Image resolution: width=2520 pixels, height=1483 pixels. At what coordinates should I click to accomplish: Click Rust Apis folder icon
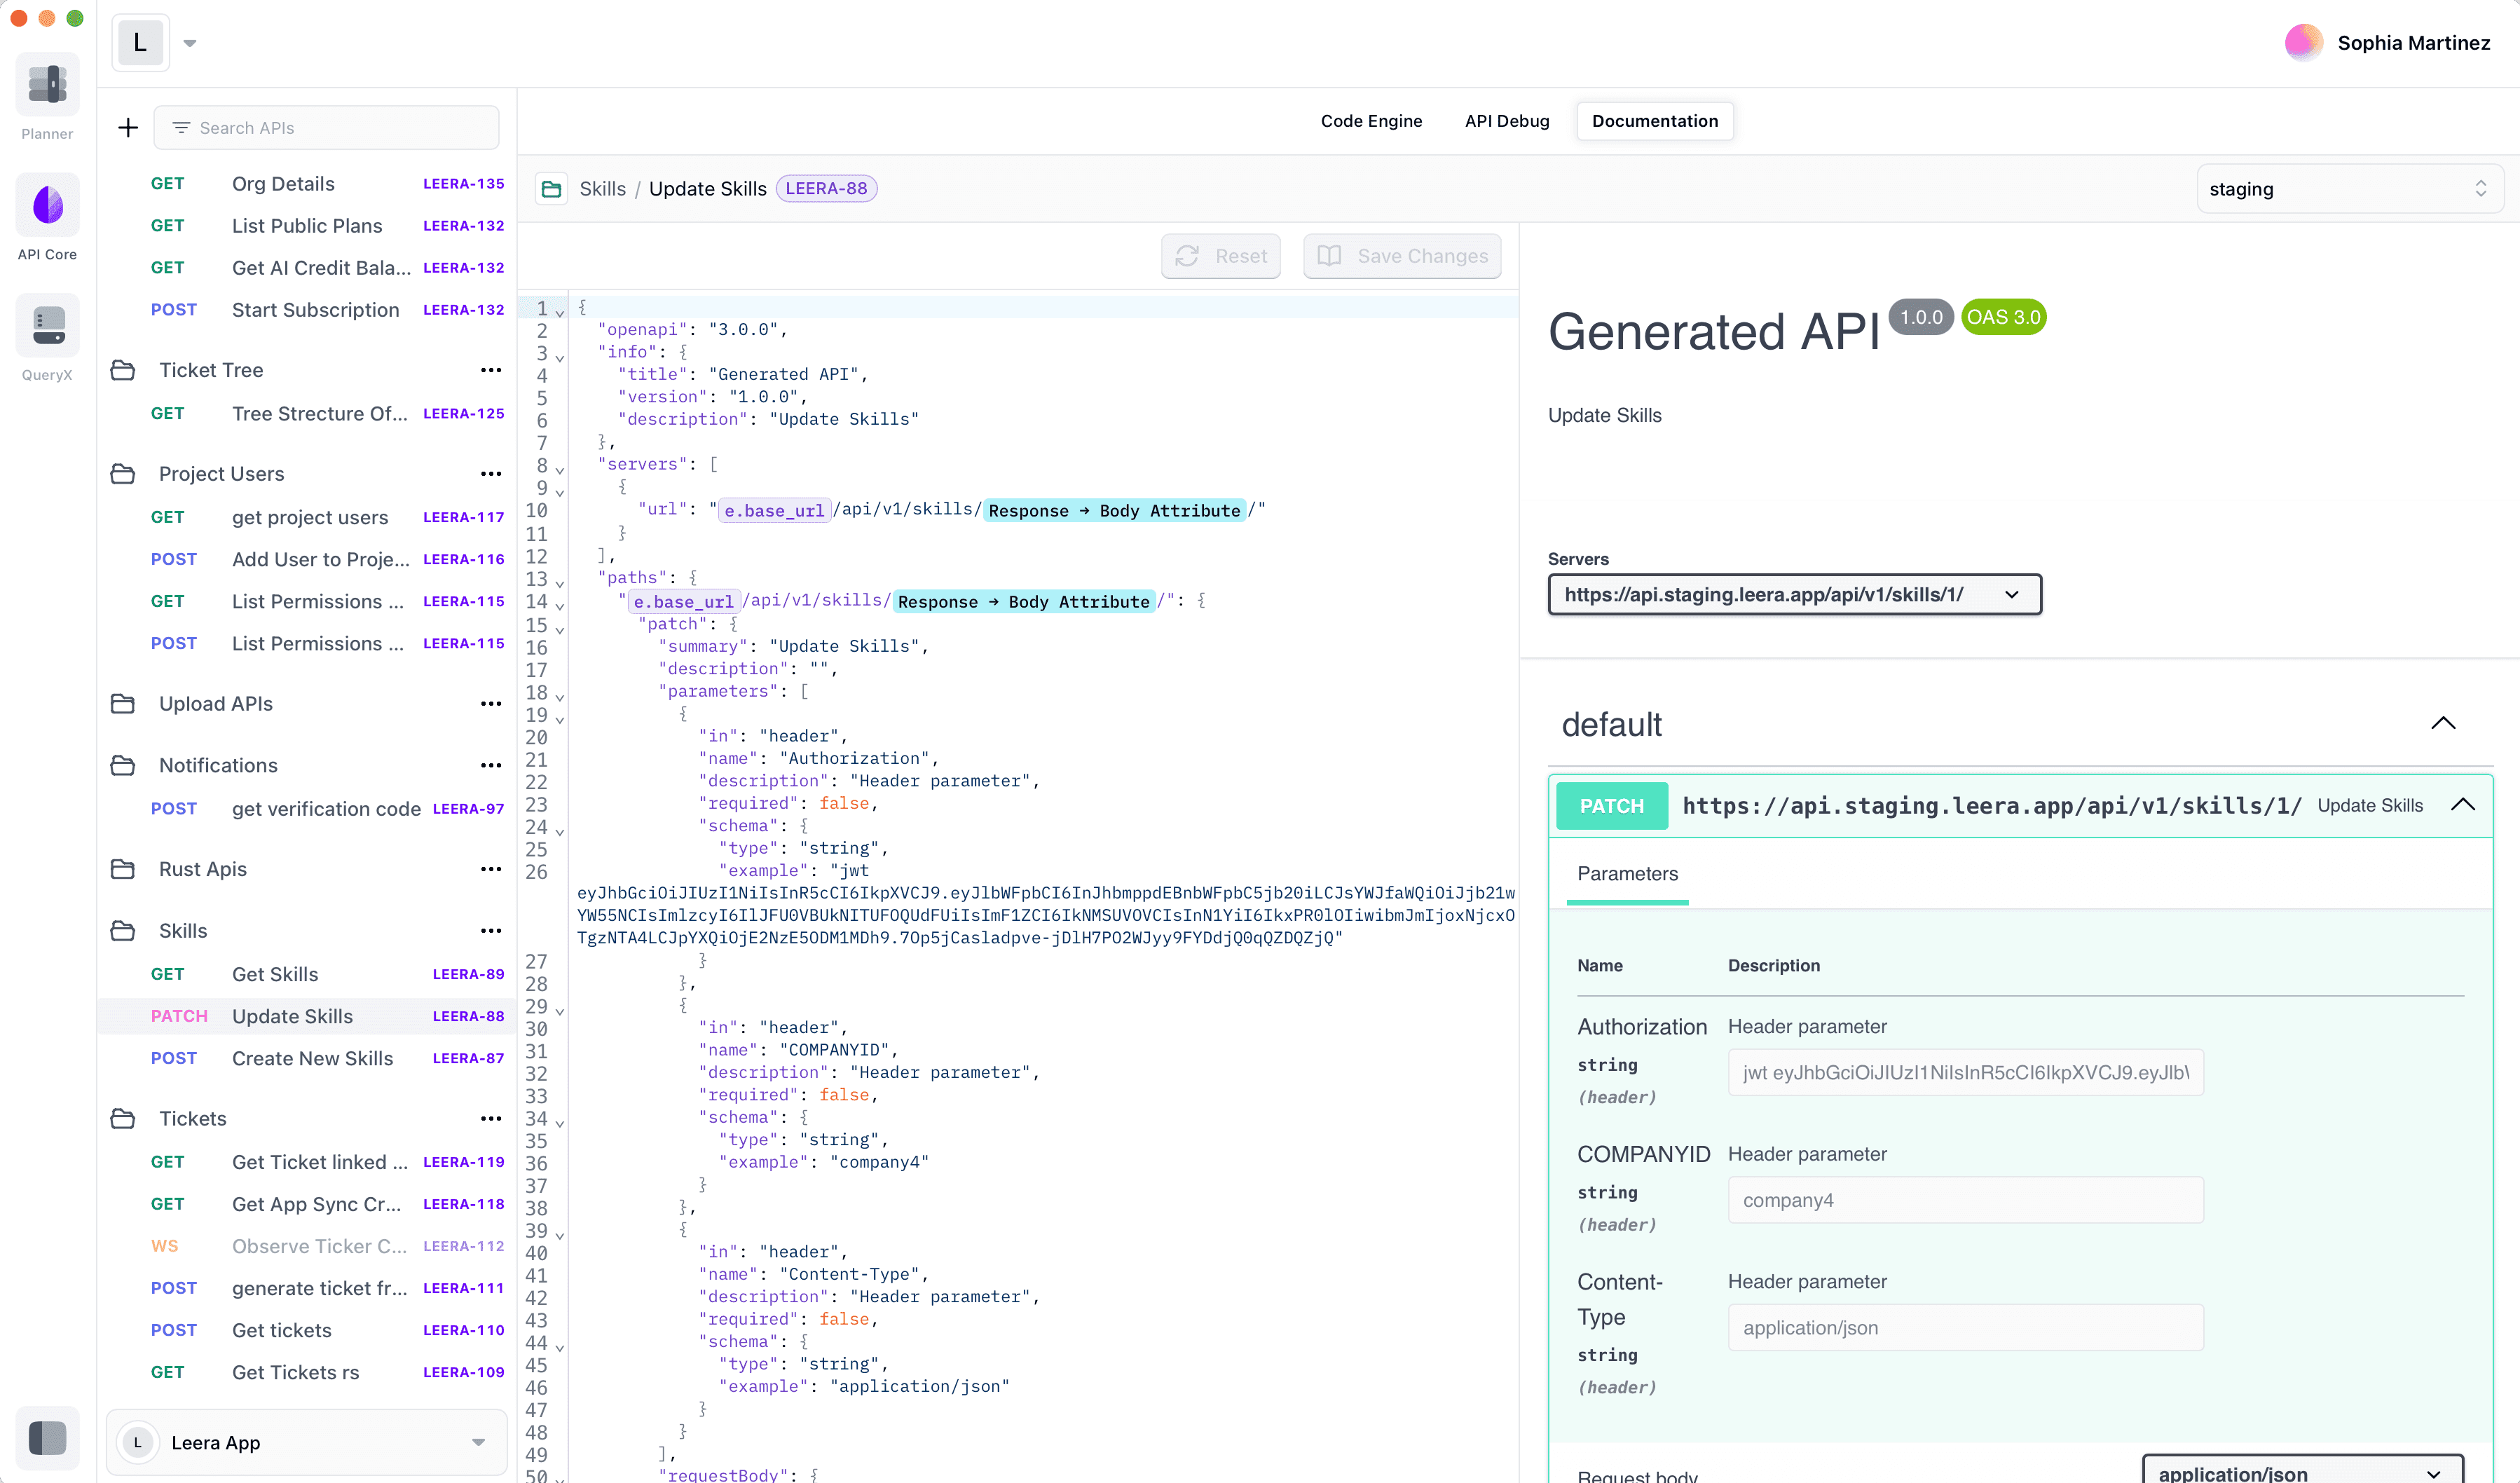[123, 869]
